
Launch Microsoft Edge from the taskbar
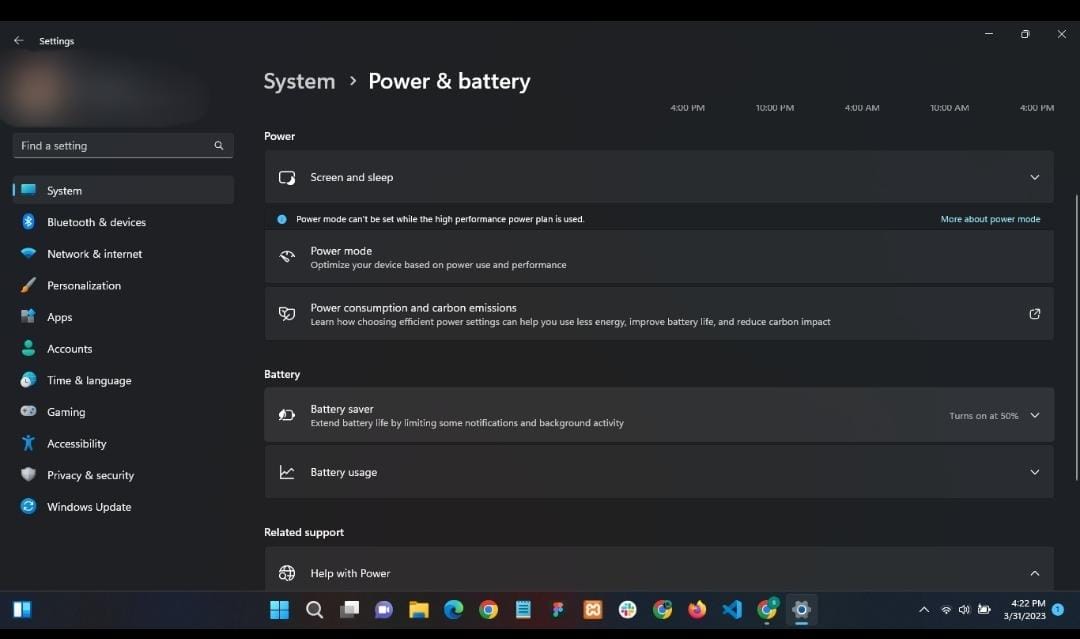453,610
